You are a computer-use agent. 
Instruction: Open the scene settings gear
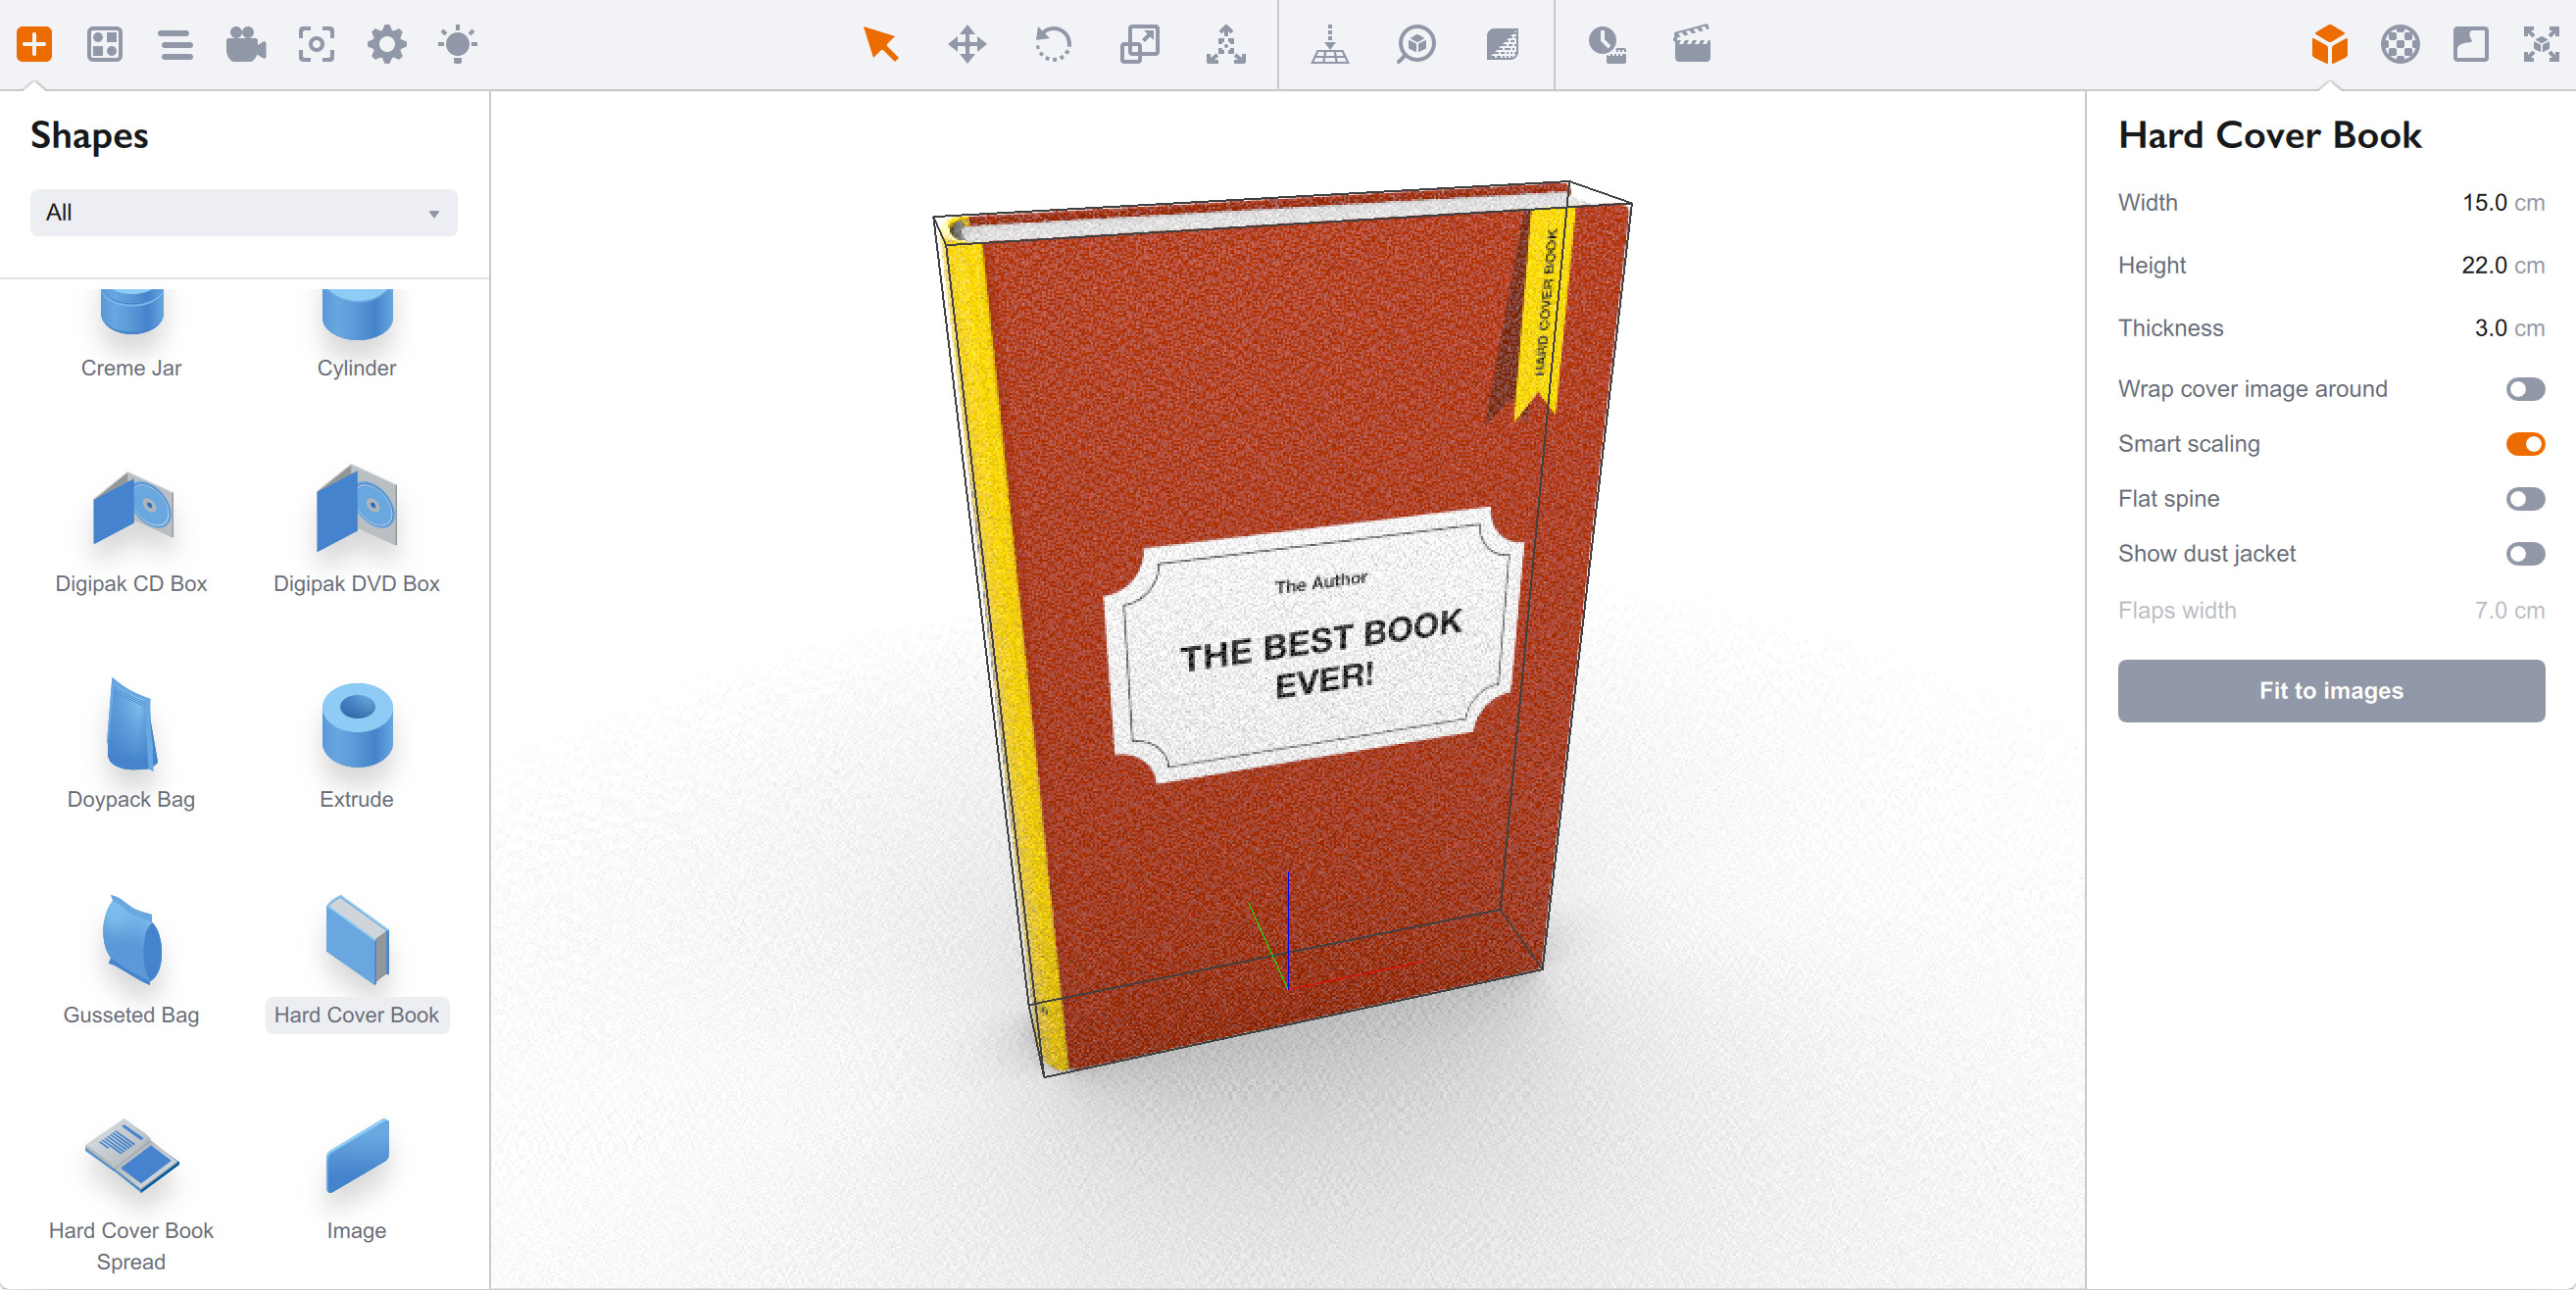pyautogui.click(x=387, y=45)
